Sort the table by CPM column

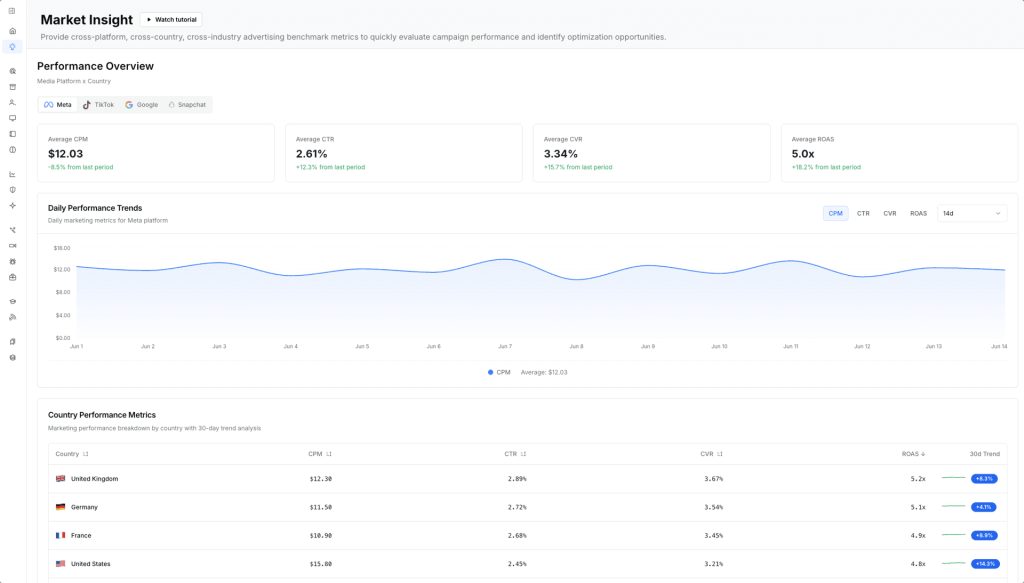tap(320, 454)
